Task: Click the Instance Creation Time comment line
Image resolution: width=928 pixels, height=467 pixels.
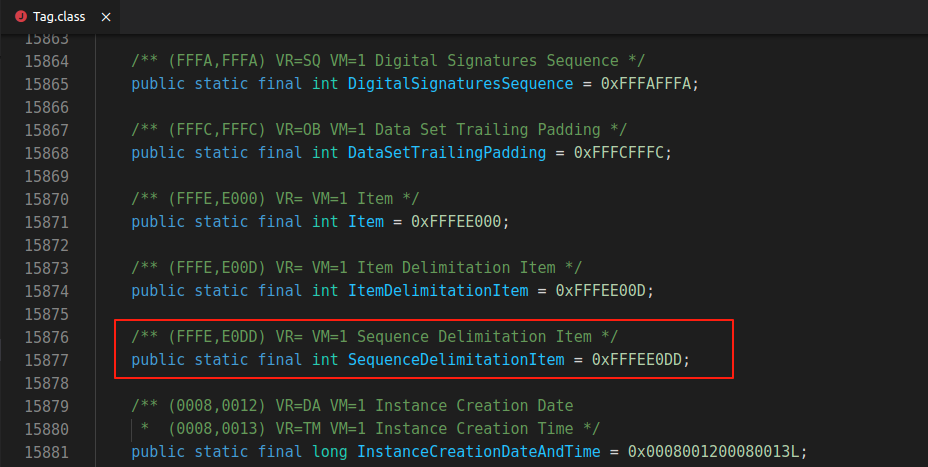Action: click(370, 429)
